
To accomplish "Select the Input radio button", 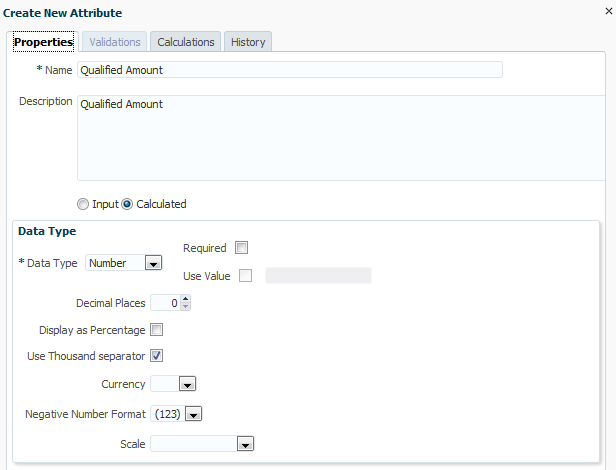I will pos(84,204).
